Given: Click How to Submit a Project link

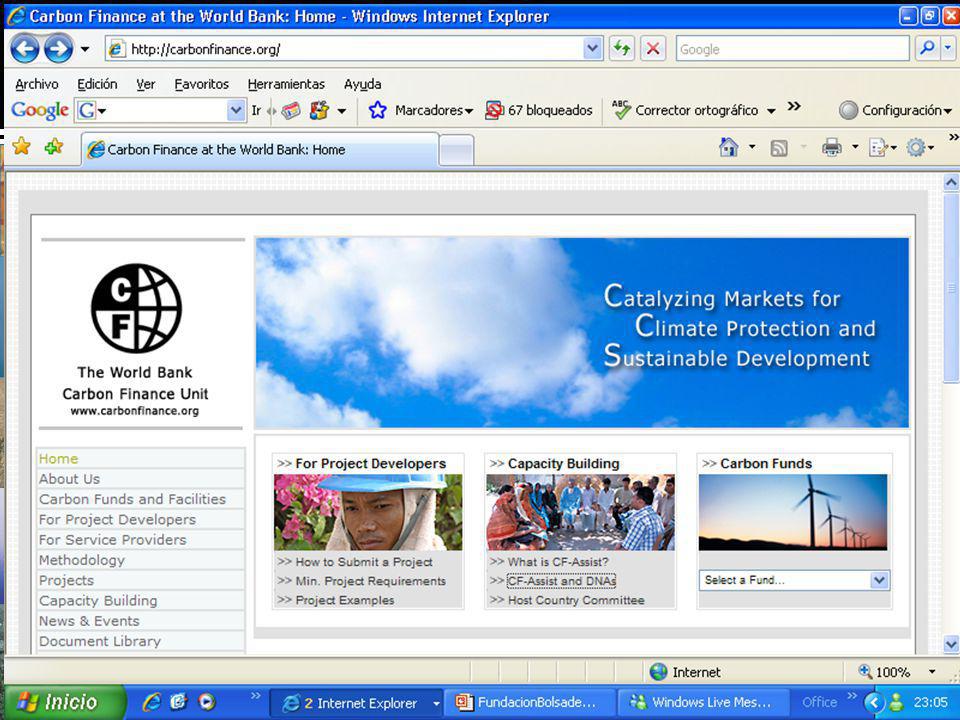Looking at the screenshot, I should click(x=364, y=561).
